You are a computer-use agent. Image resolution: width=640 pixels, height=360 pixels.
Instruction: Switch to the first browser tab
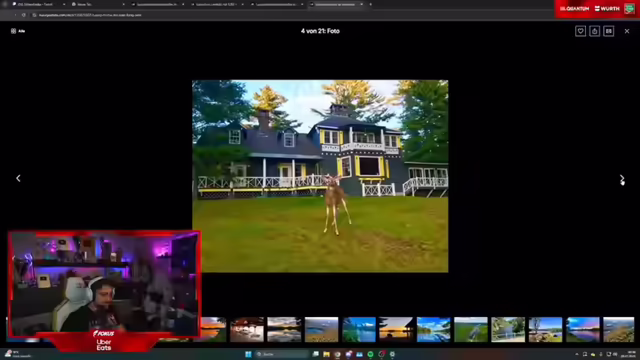(37, 4)
